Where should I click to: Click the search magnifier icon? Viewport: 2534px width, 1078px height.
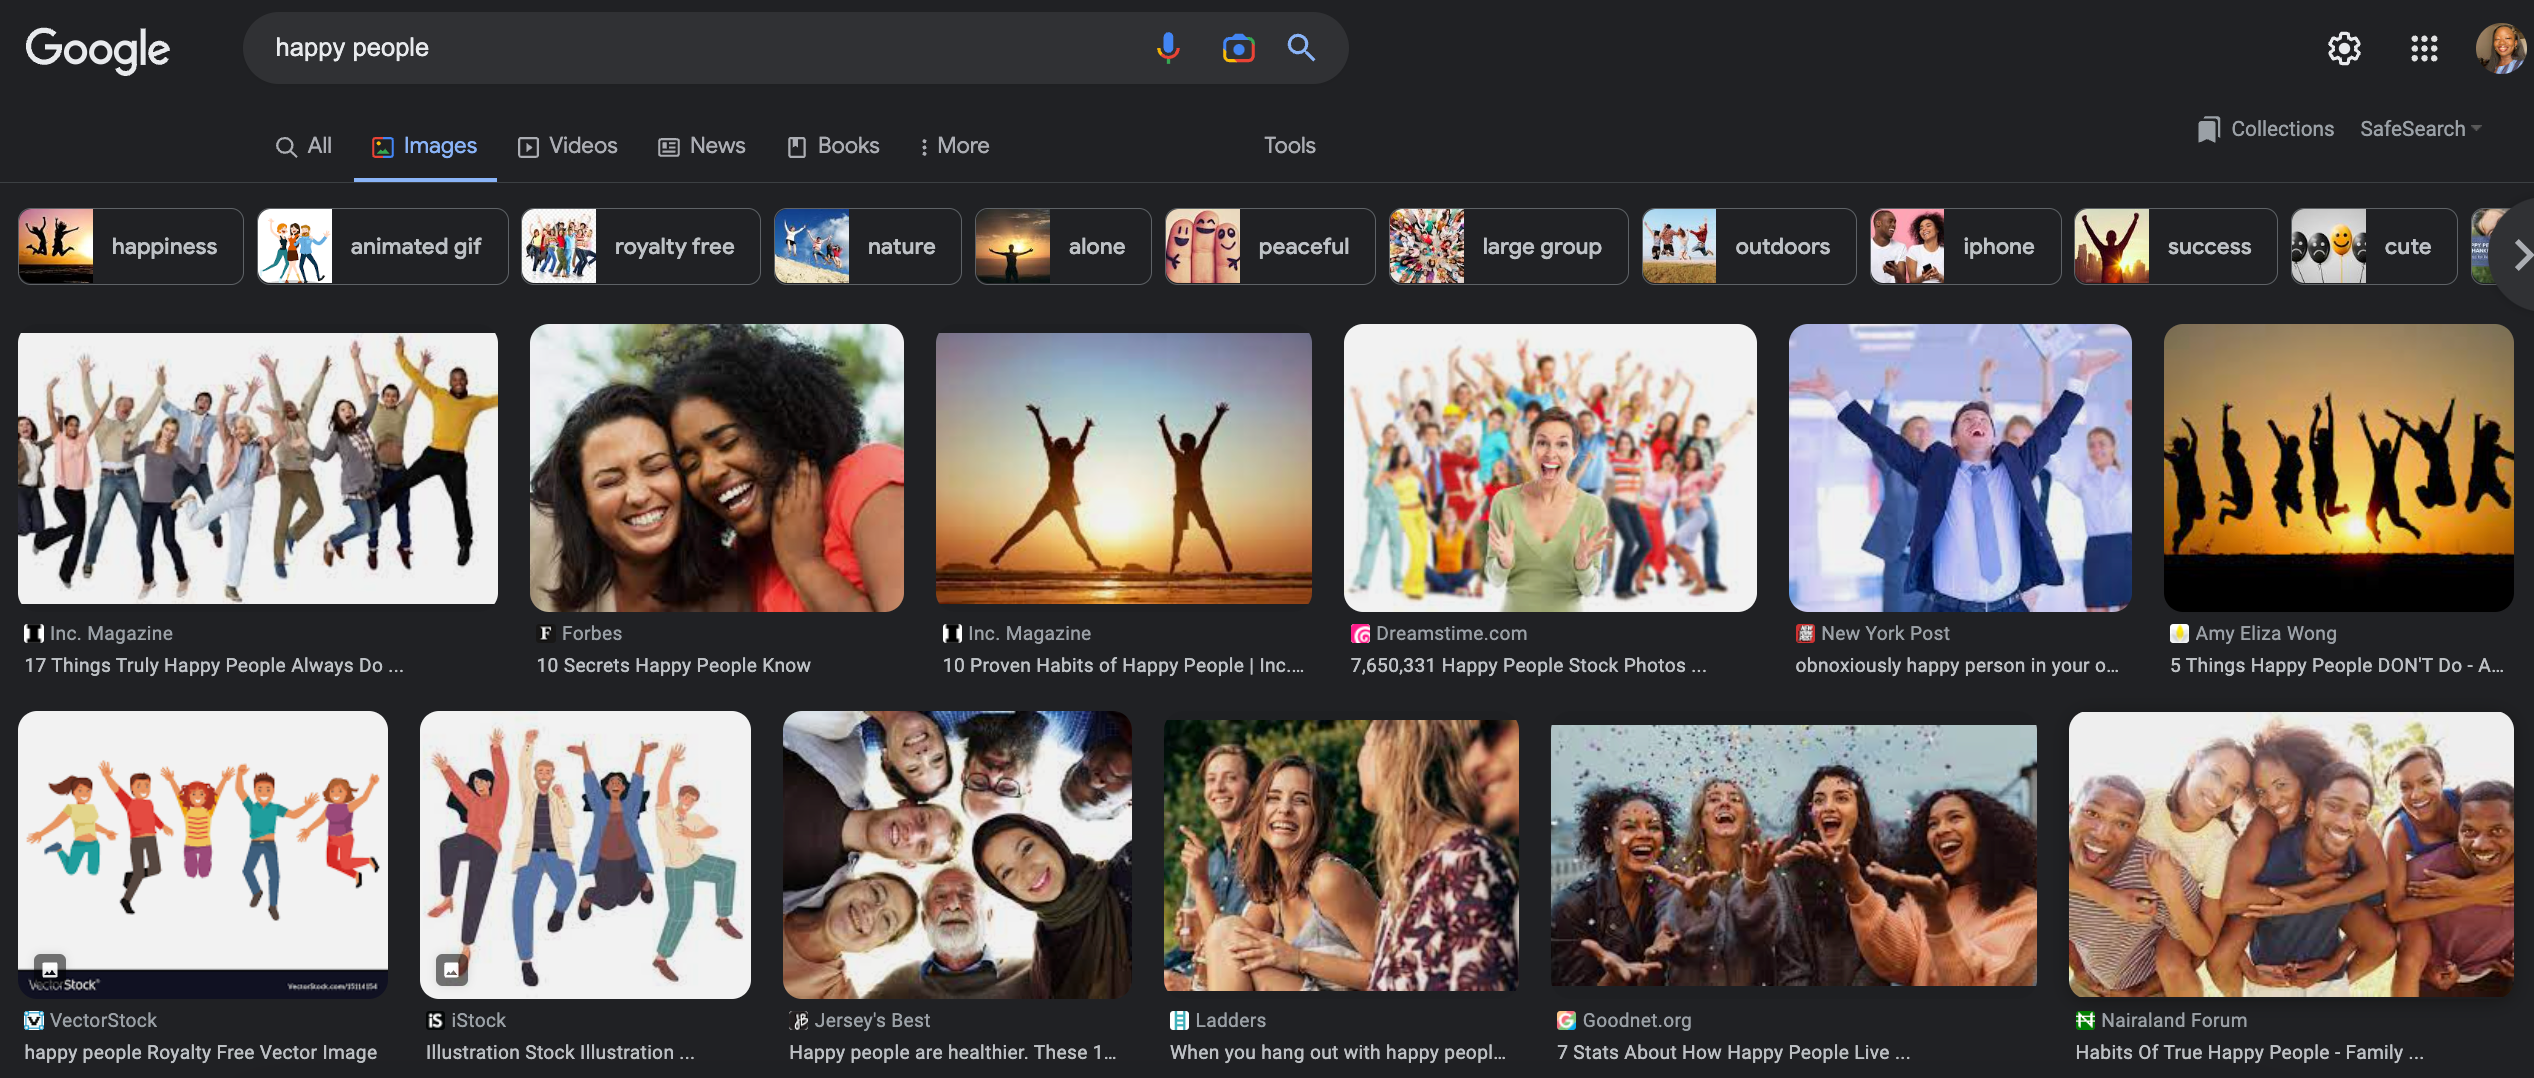(x=1300, y=47)
